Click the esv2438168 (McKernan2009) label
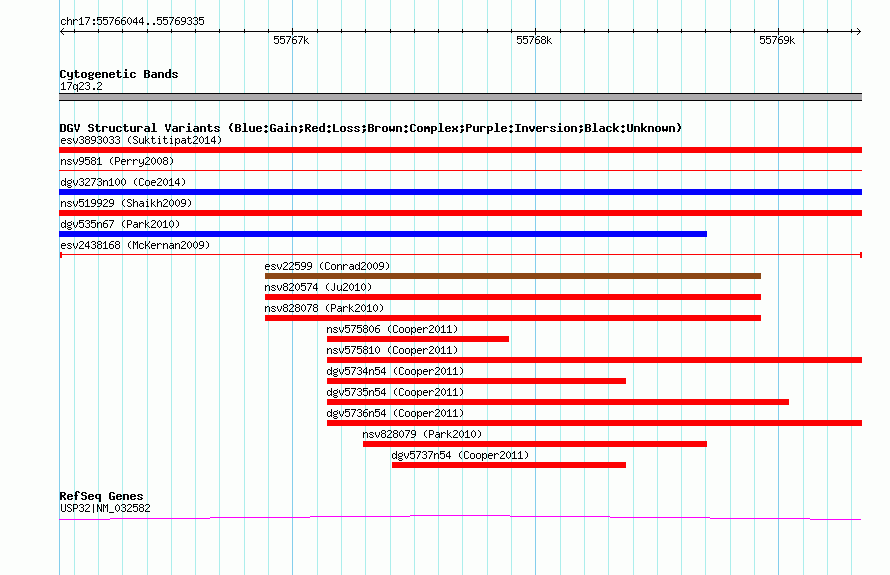This screenshot has height=575, width=890. pos(135,245)
